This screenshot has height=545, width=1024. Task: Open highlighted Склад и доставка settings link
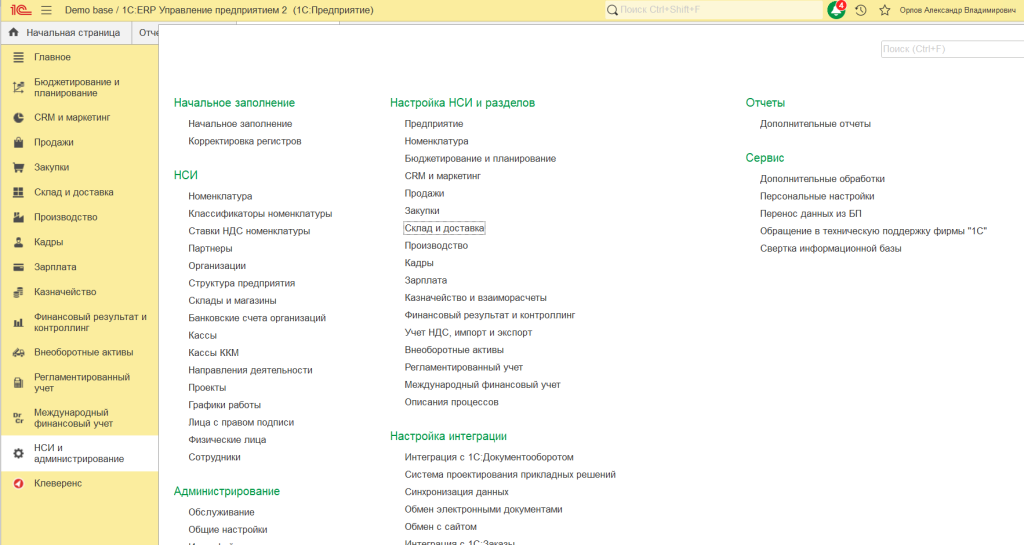coord(444,228)
